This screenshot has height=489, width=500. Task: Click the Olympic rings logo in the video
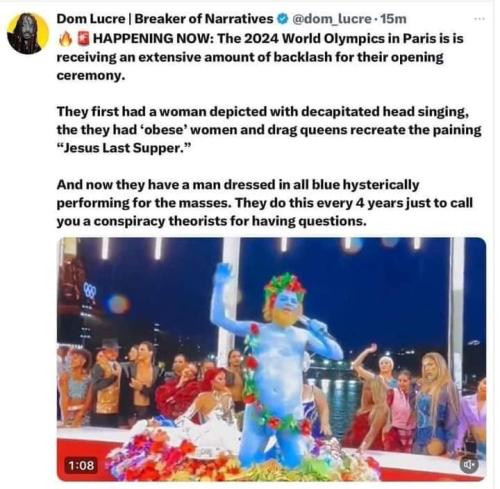tap(89, 290)
